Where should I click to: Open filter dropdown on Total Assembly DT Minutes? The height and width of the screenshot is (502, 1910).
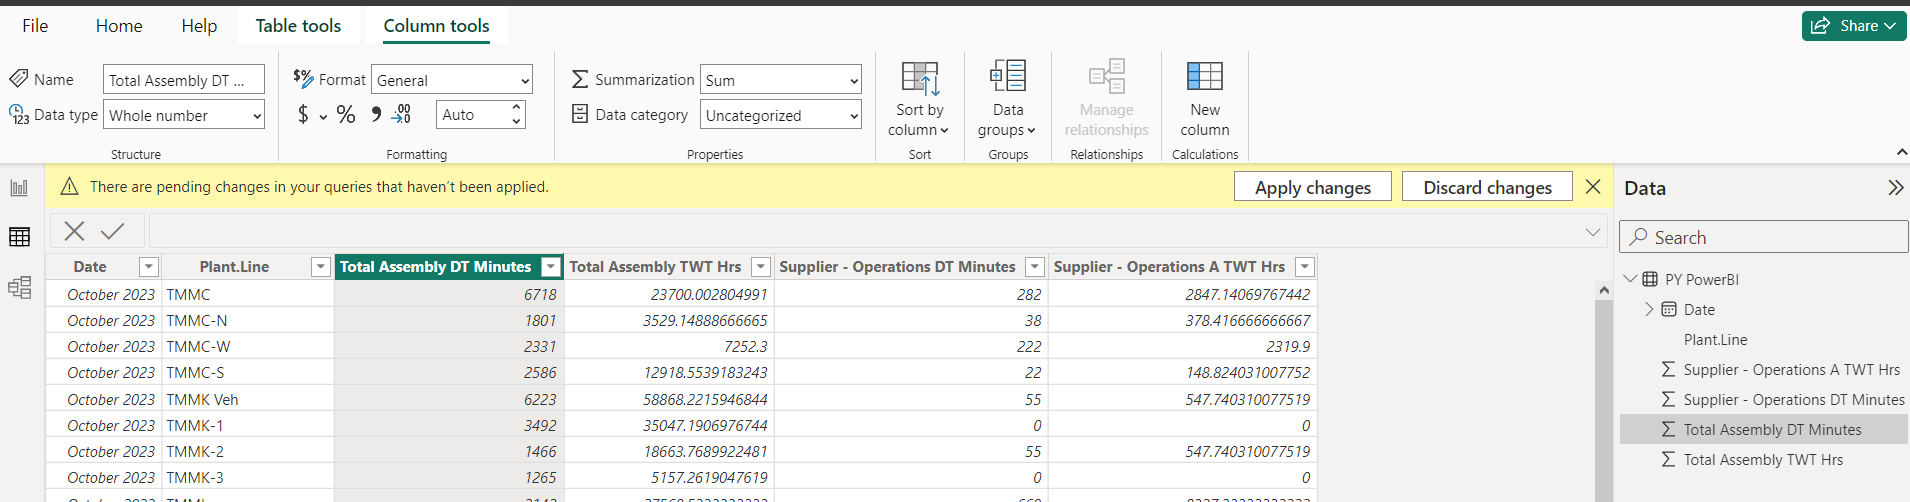550,267
